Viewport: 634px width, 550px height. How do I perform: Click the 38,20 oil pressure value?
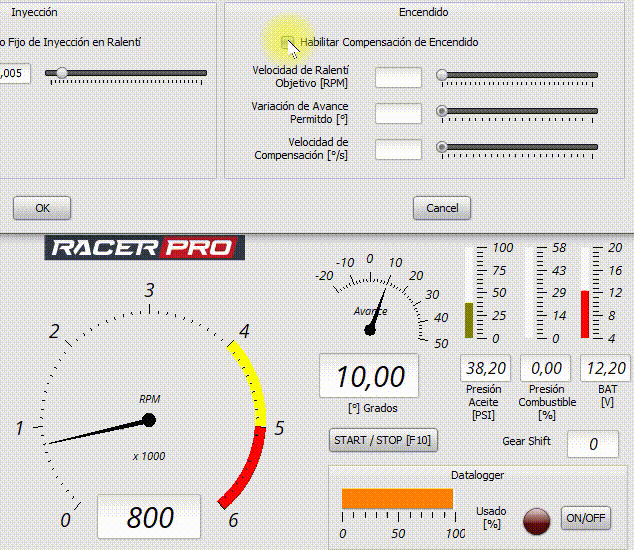(485, 368)
